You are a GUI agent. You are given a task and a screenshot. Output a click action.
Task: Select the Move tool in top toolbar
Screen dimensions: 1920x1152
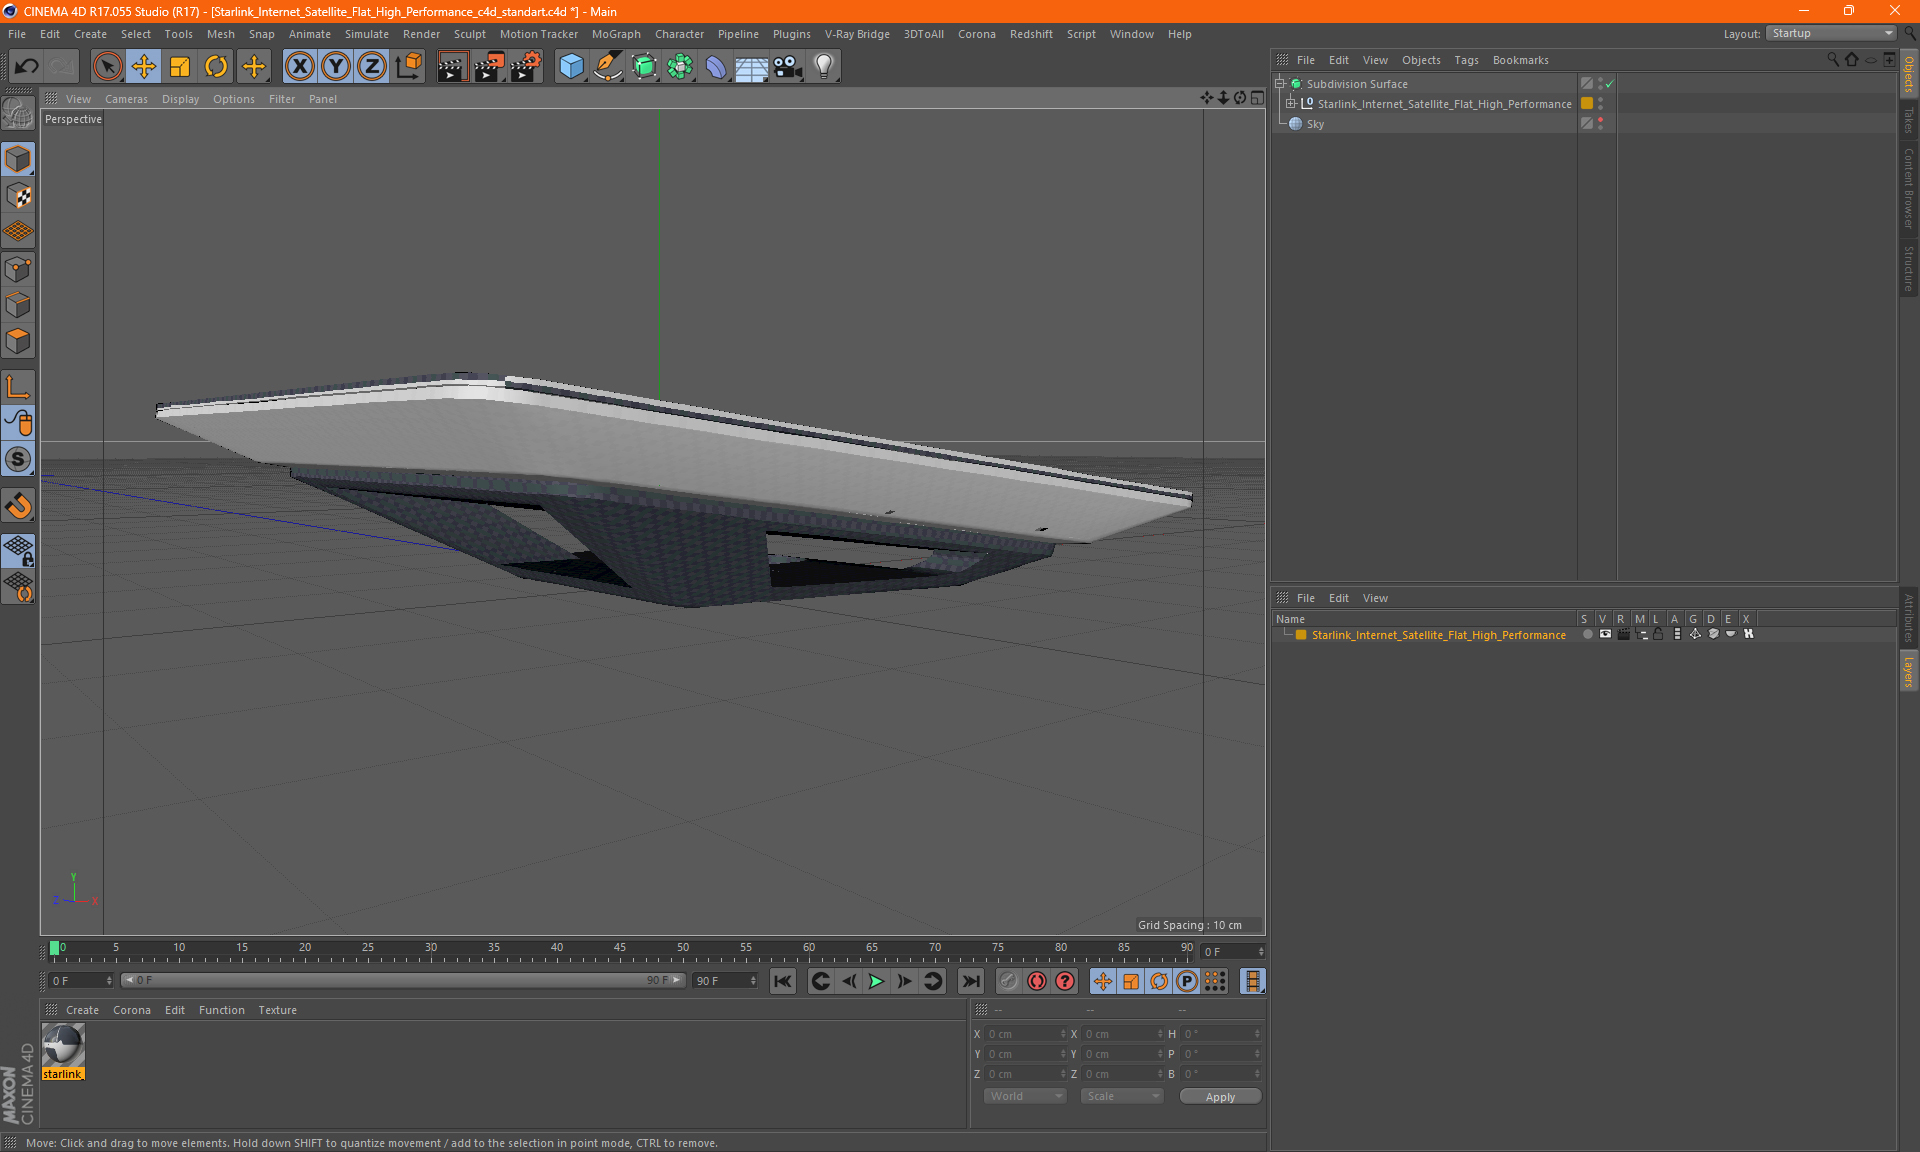[144, 67]
